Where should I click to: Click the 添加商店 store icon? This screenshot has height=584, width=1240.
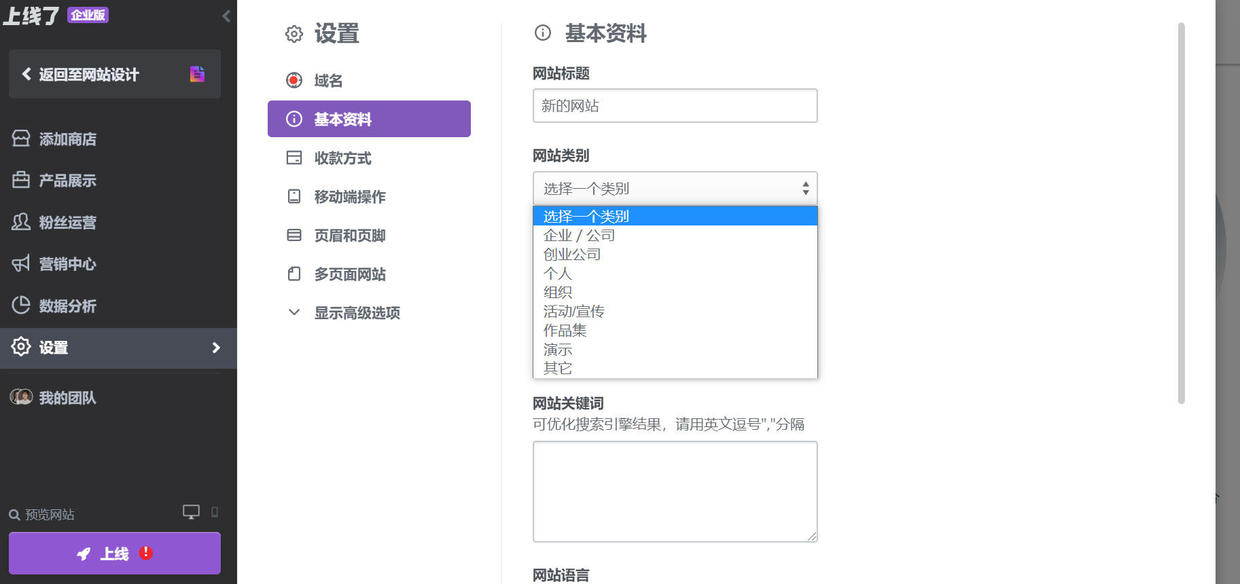pyautogui.click(x=20, y=138)
